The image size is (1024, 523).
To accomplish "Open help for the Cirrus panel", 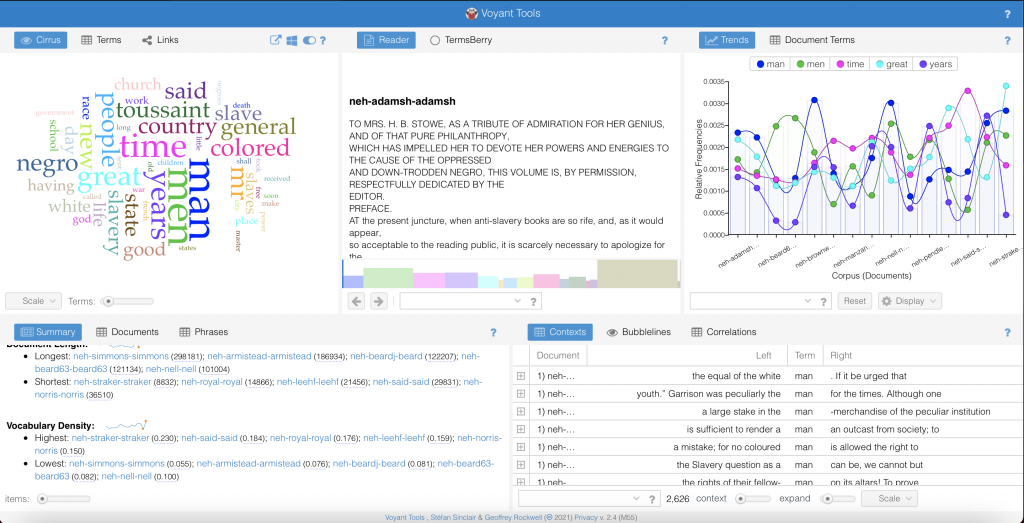I will pos(323,40).
